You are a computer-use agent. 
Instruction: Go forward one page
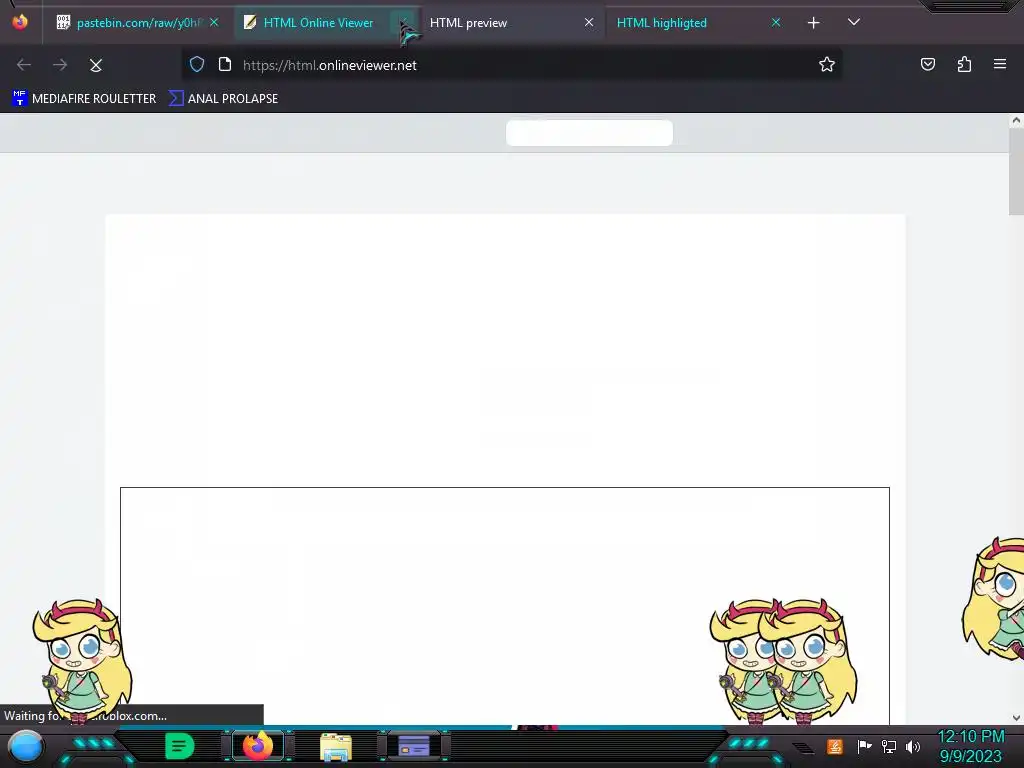click(x=60, y=65)
